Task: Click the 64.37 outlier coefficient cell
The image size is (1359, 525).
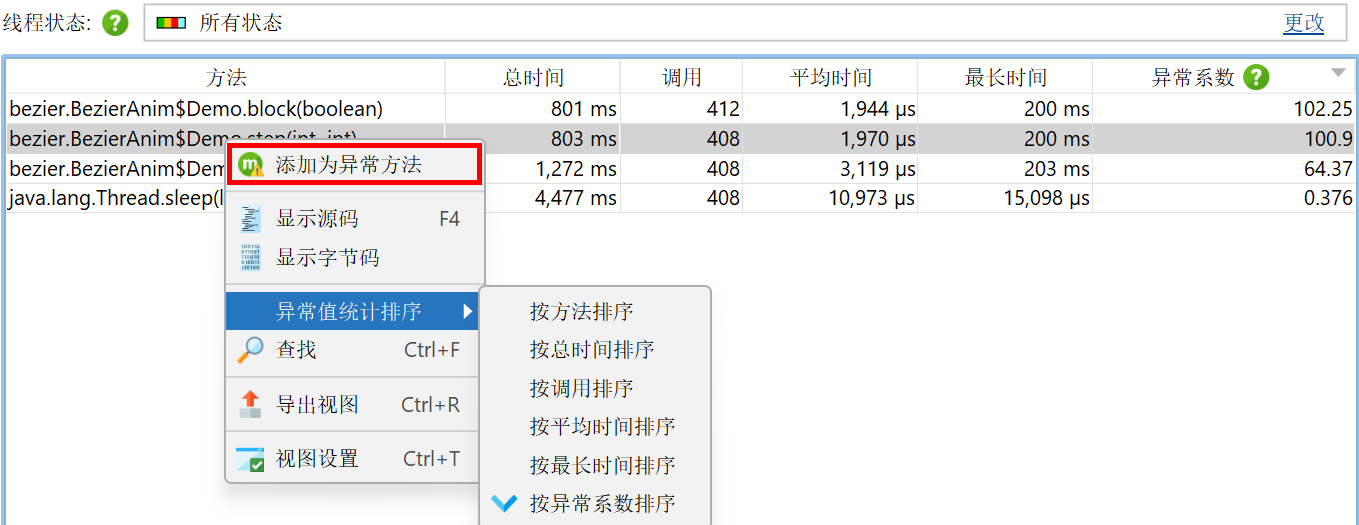Action: point(1224,169)
